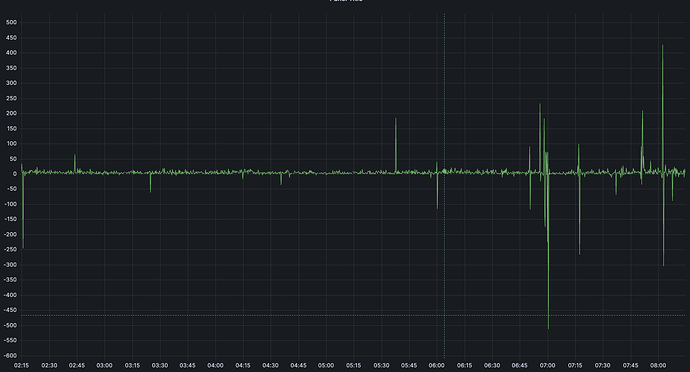Screen dimensions: 690x372
Task: Click the 06:15 time axis label
Action: 464,365
